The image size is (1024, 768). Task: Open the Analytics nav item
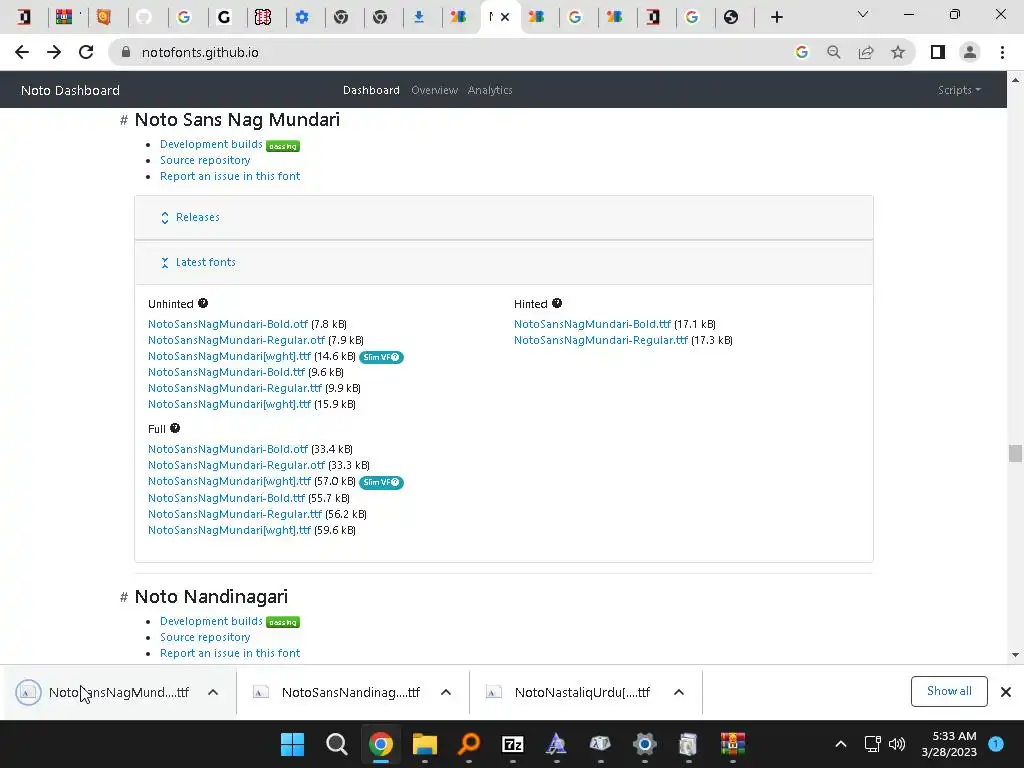coord(490,90)
